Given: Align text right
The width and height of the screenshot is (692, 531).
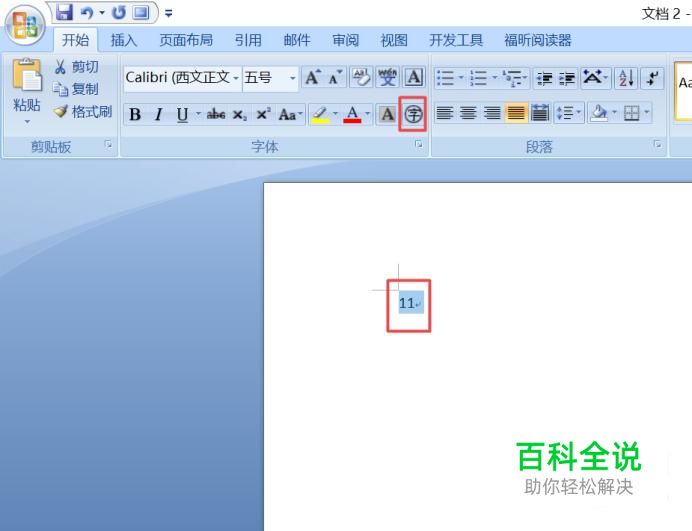Looking at the screenshot, I should pos(492,113).
